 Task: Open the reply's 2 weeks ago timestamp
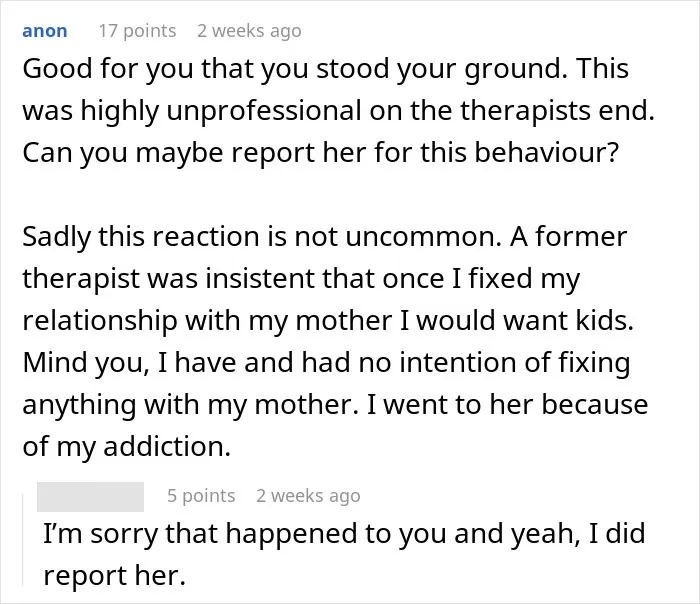(x=308, y=496)
